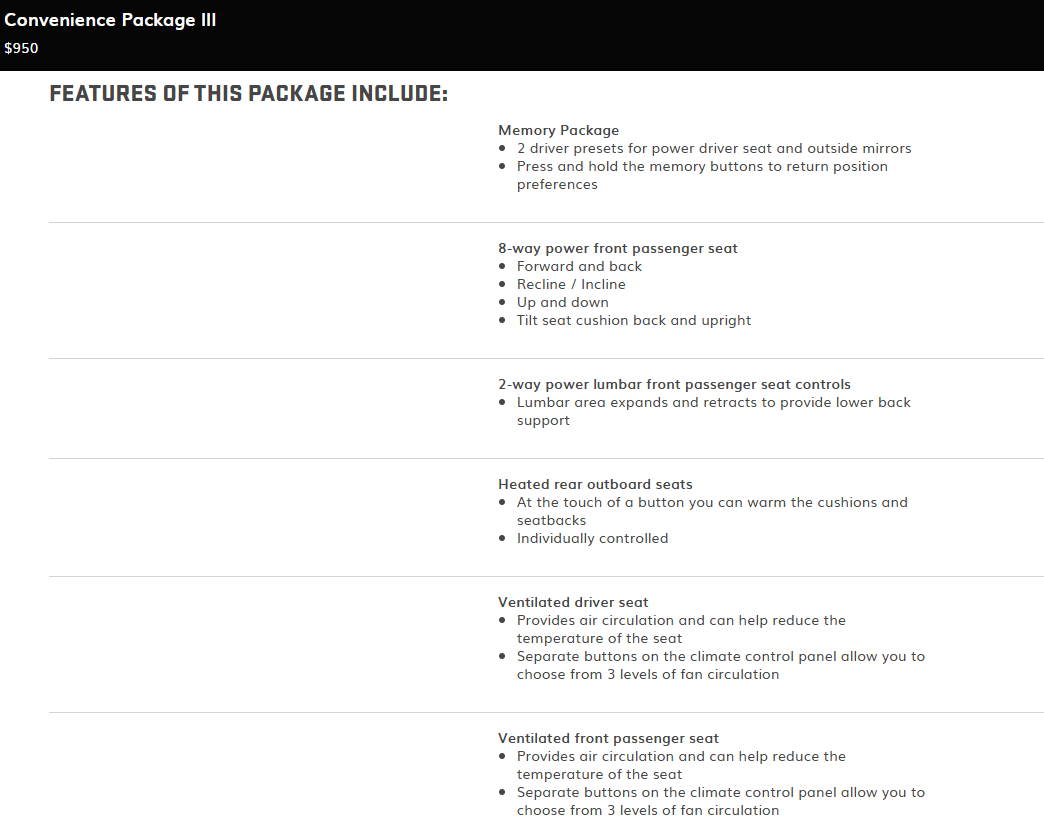Click the 8-way power front passenger seat heading
Image resolution: width=1044 pixels, height=820 pixels.
pos(617,248)
